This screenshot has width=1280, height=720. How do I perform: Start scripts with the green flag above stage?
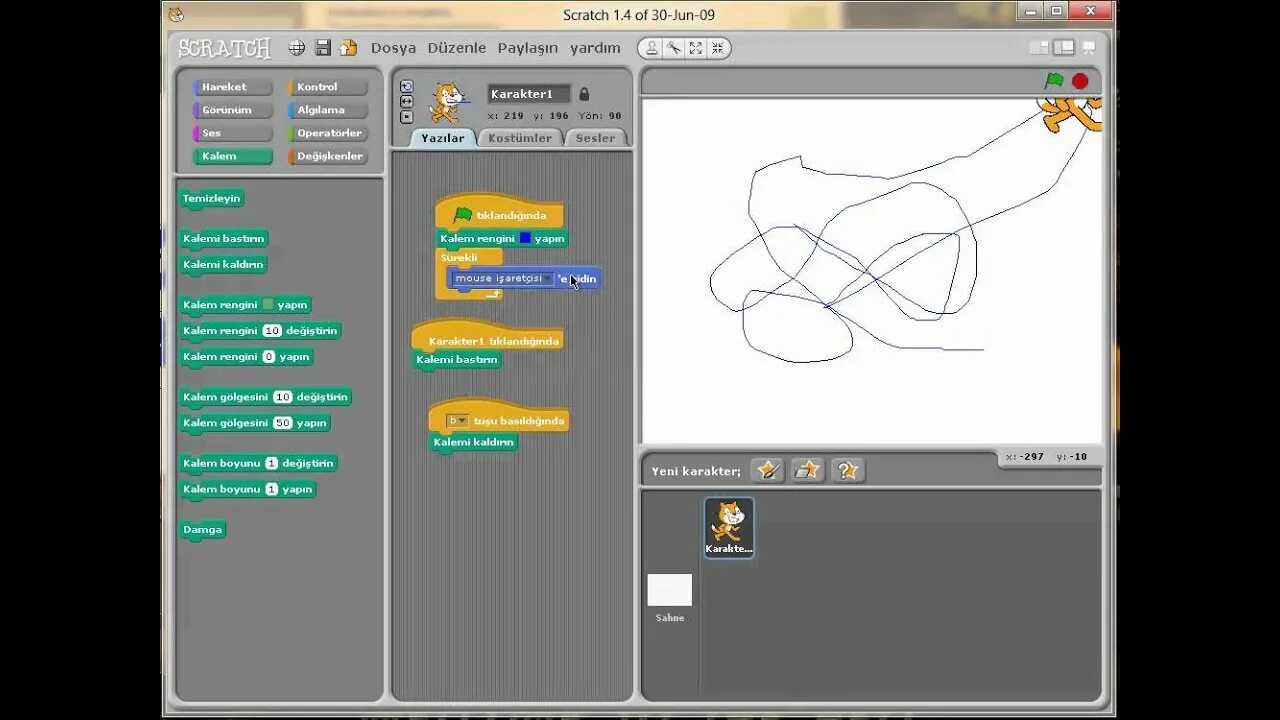coord(1054,81)
